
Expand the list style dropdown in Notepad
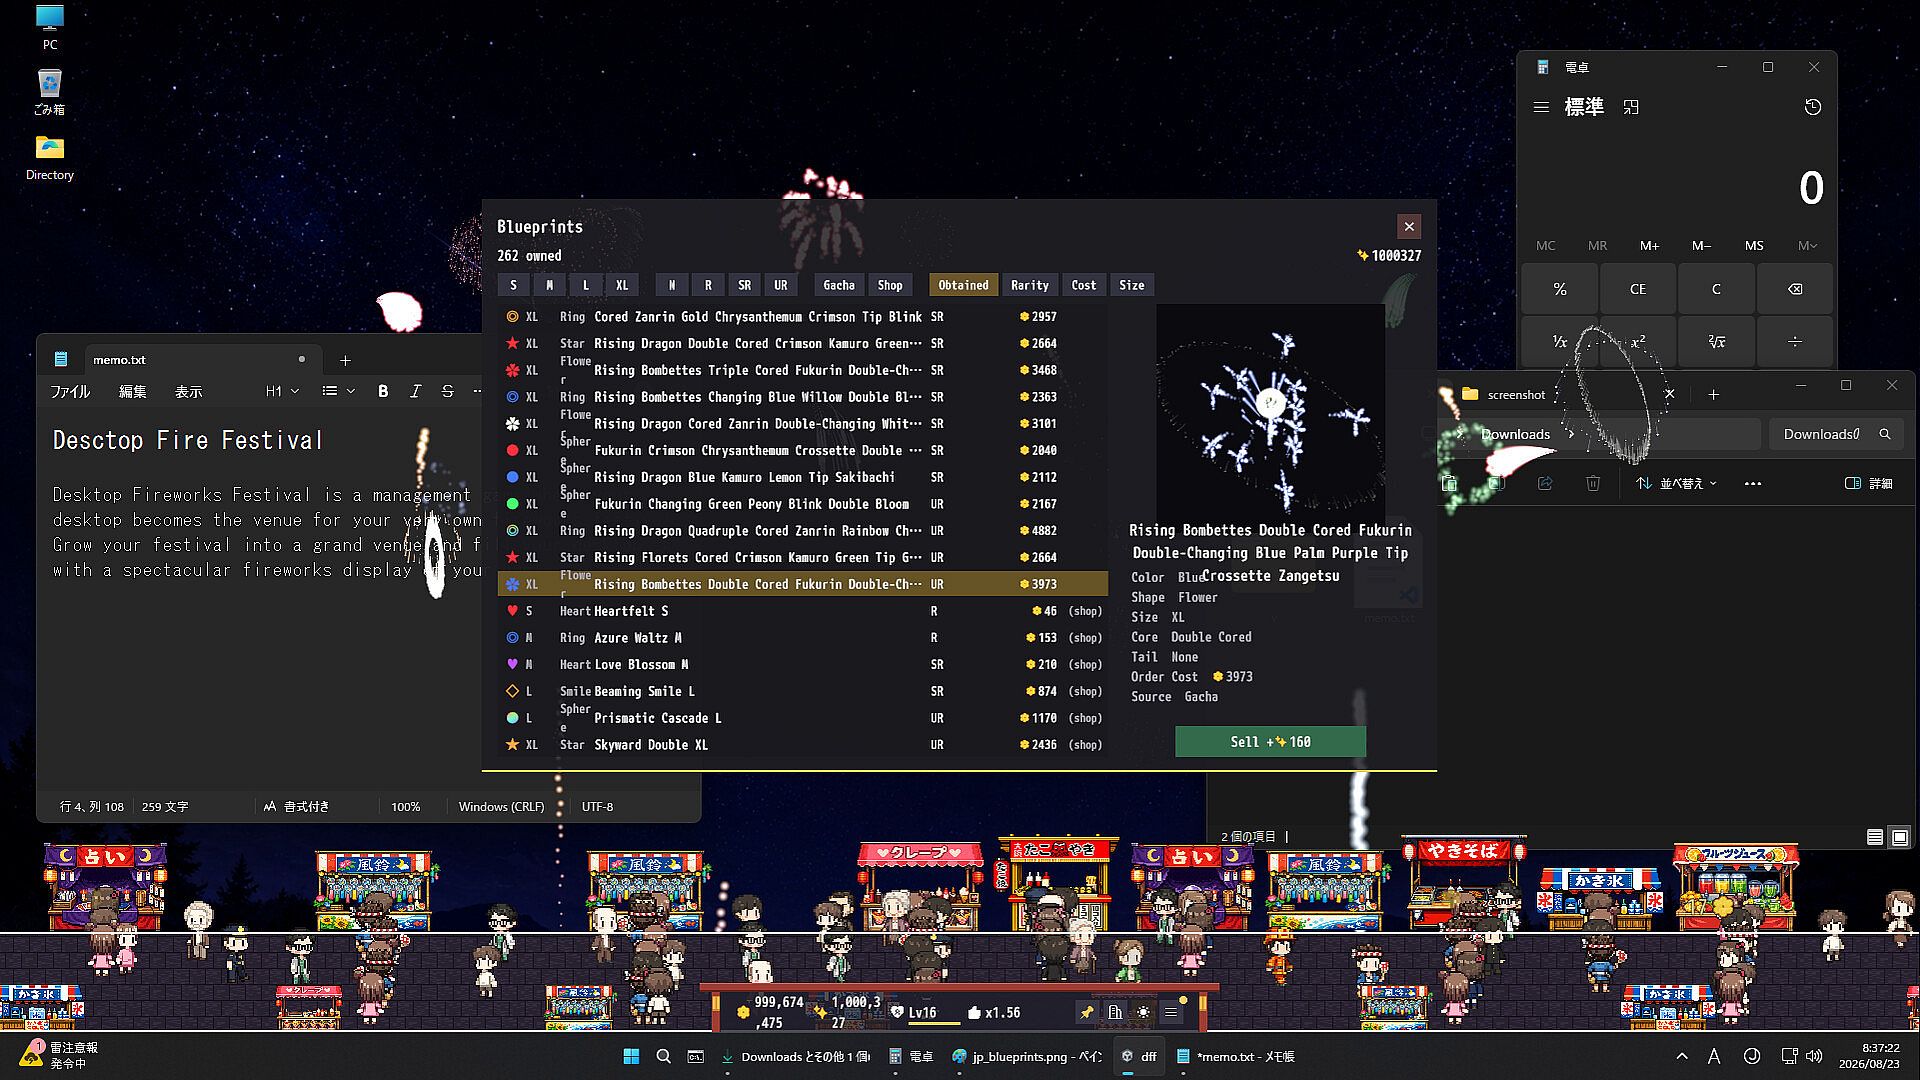(338, 392)
